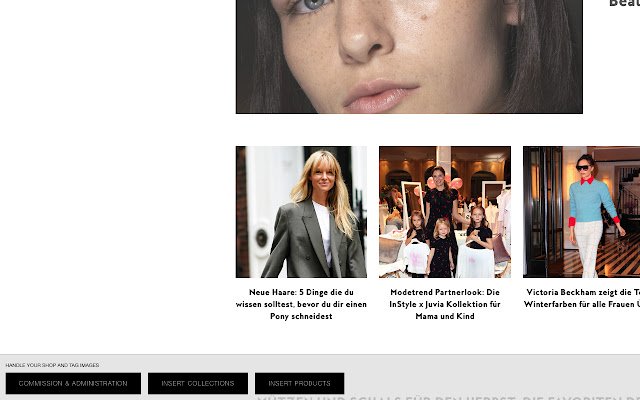
Task: Click the woman in blue sweater thumbnail
Action: [x=582, y=212]
